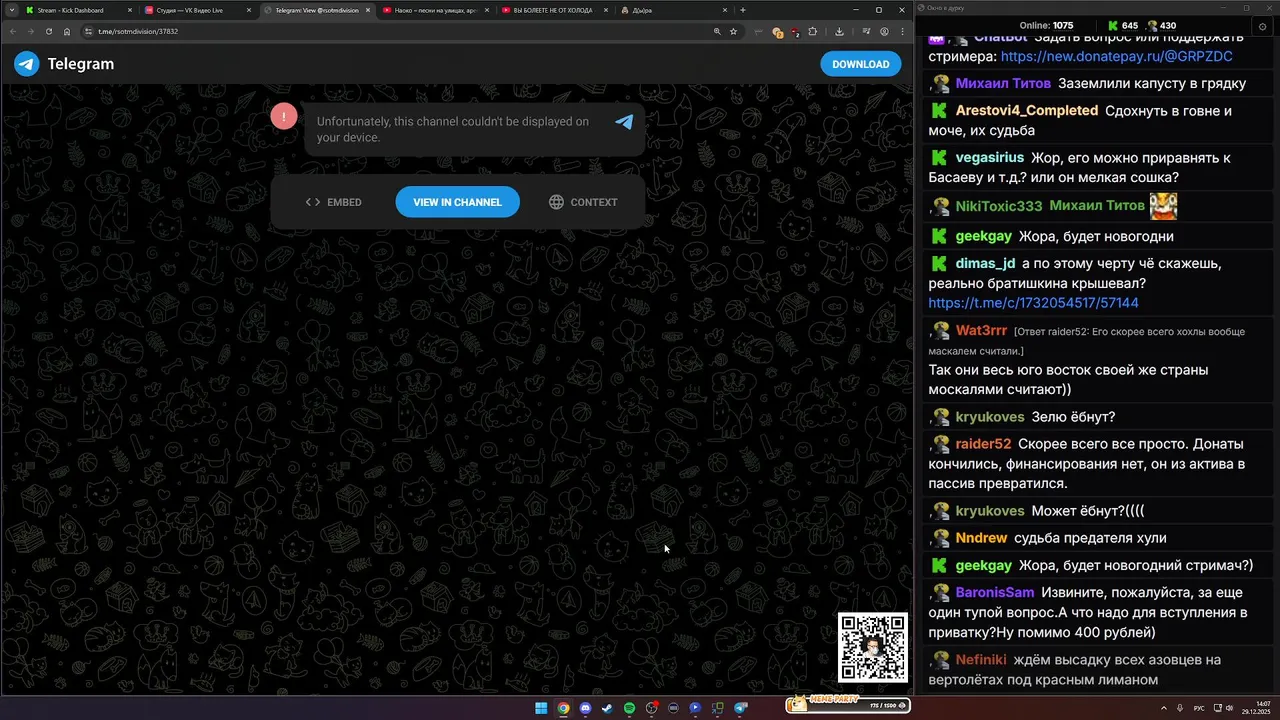Open the browser home page
The height and width of the screenshot is (720, 1280).
pos(67,31)
